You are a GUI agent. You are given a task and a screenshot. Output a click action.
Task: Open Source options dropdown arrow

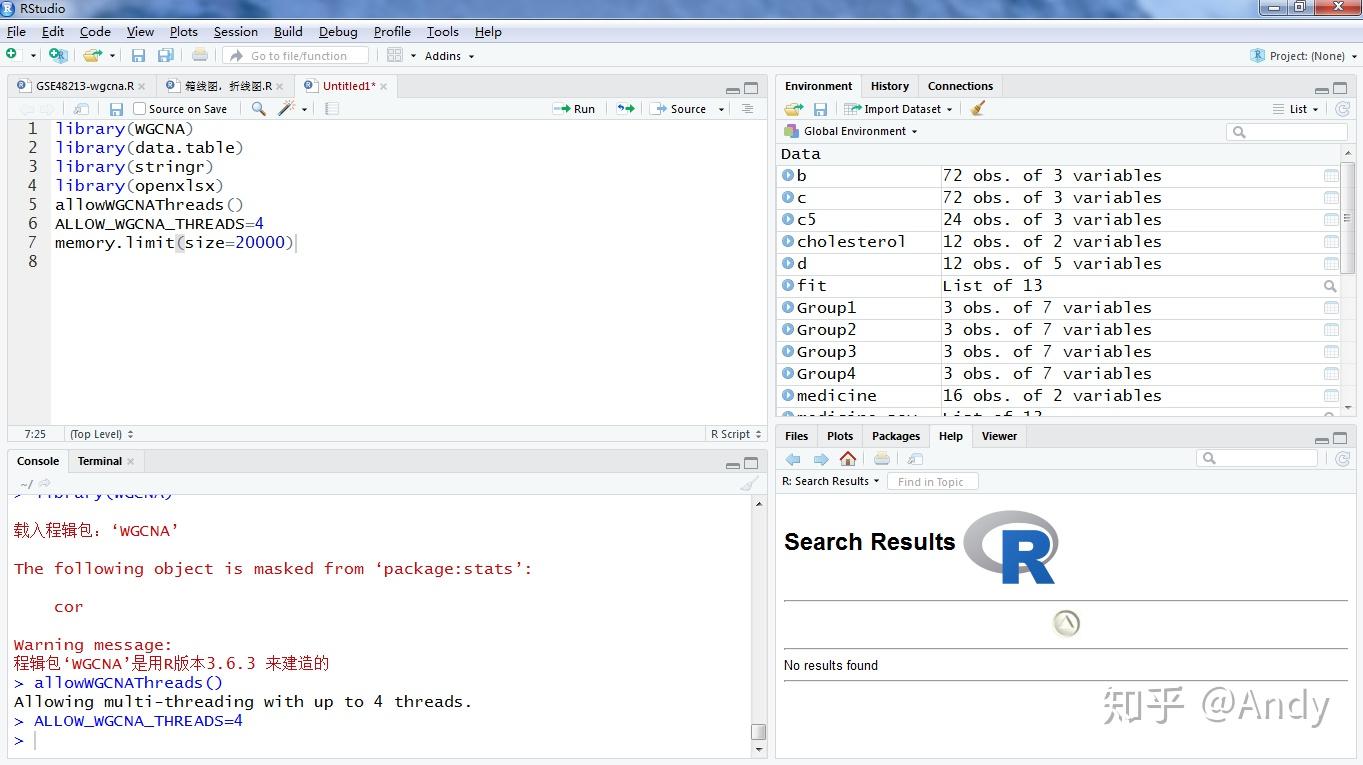coord(721,109)
